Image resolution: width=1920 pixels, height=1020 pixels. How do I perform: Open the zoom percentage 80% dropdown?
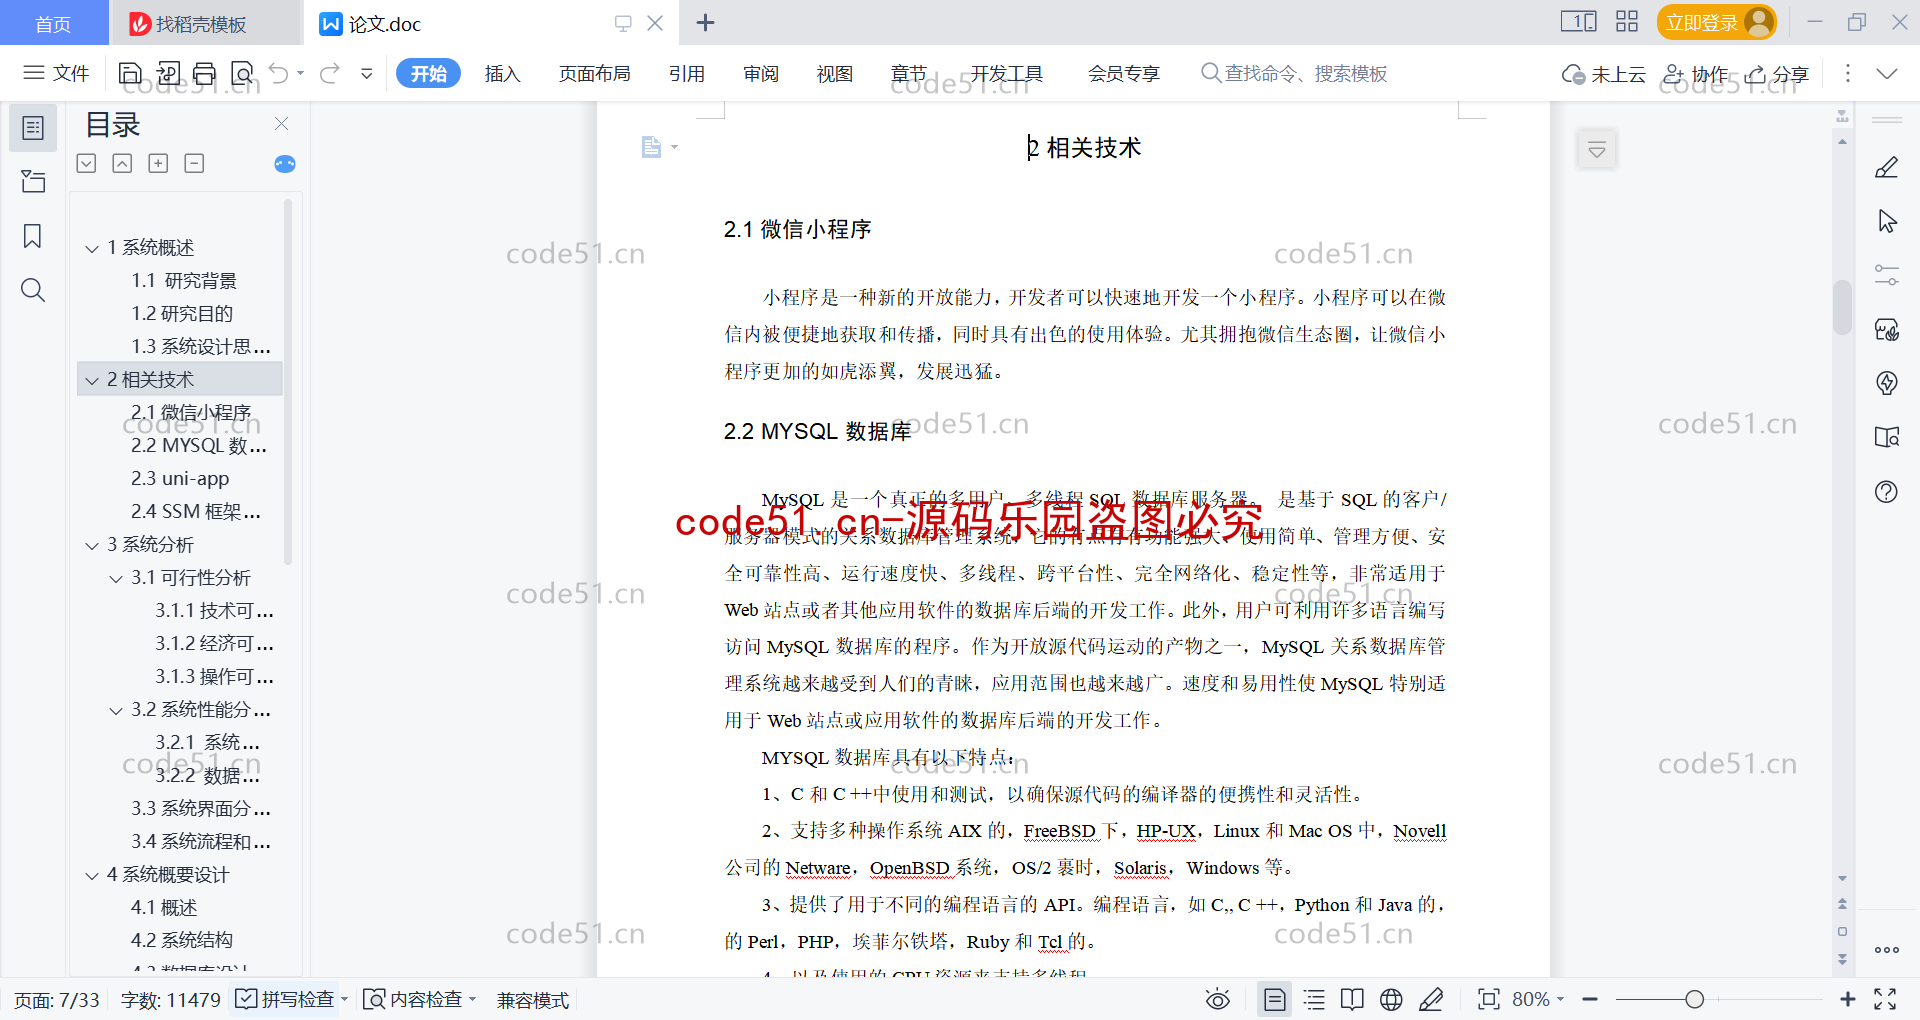click(x=1538, y=999)
